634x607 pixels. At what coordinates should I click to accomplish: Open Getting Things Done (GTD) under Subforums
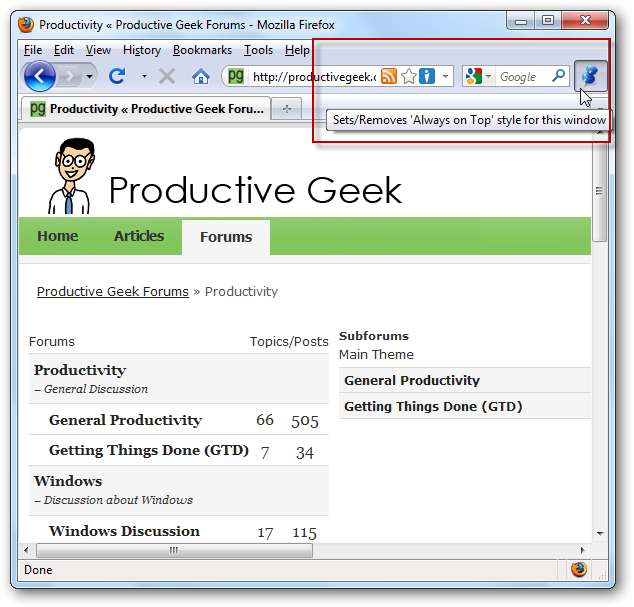[433, 406]
